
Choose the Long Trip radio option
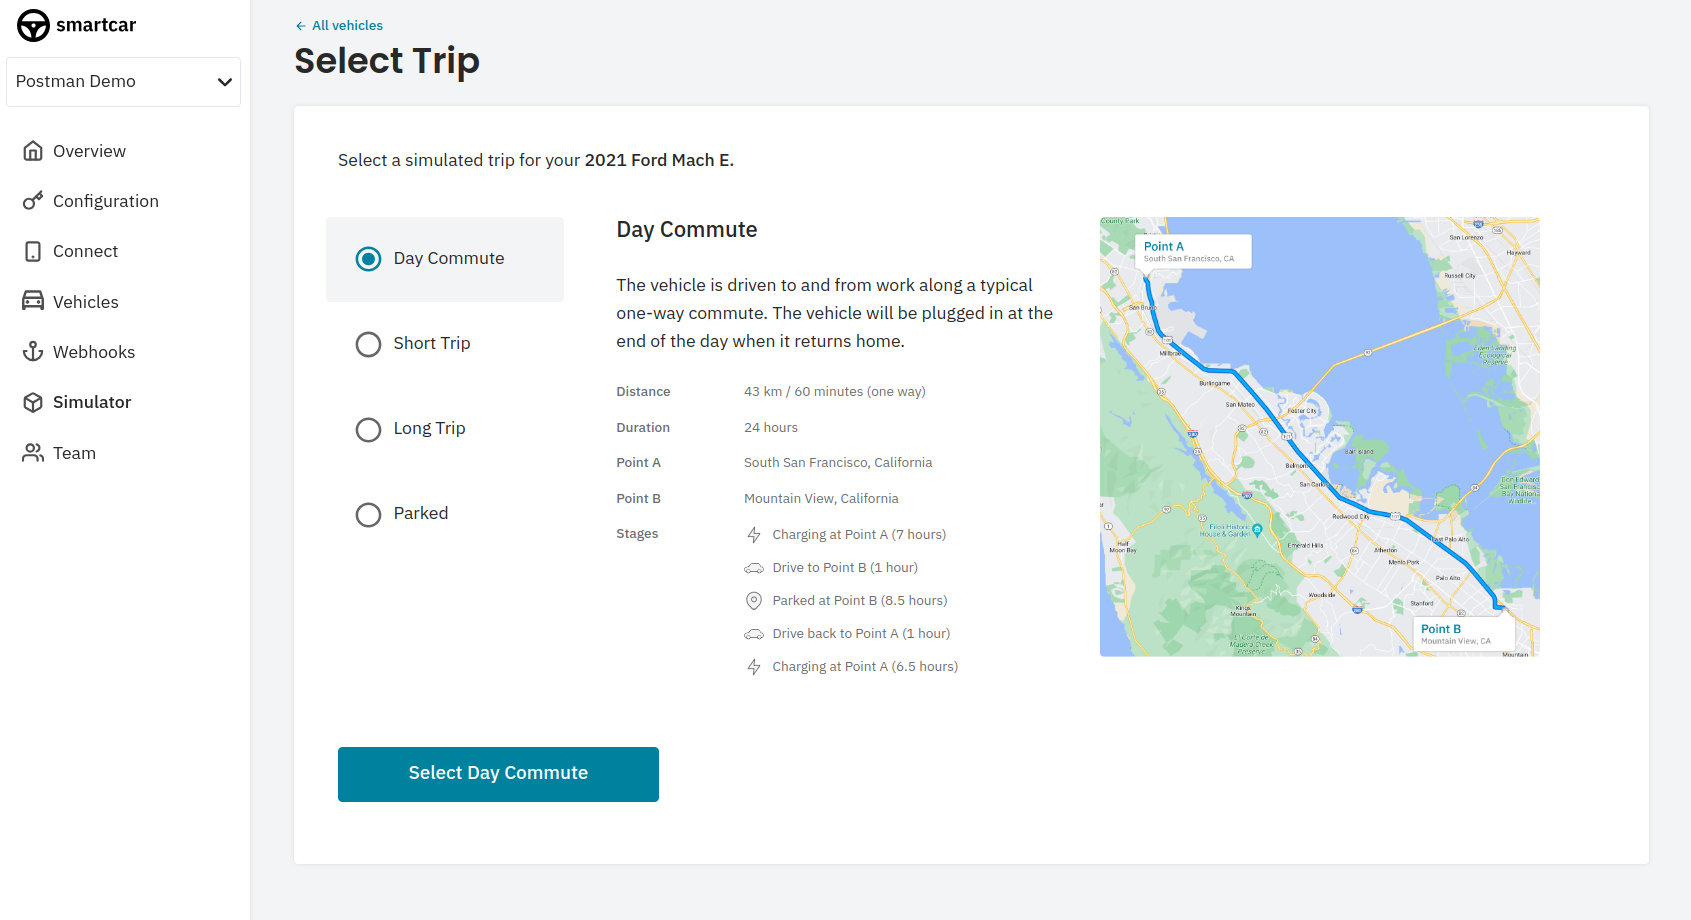tap(368, 429)
